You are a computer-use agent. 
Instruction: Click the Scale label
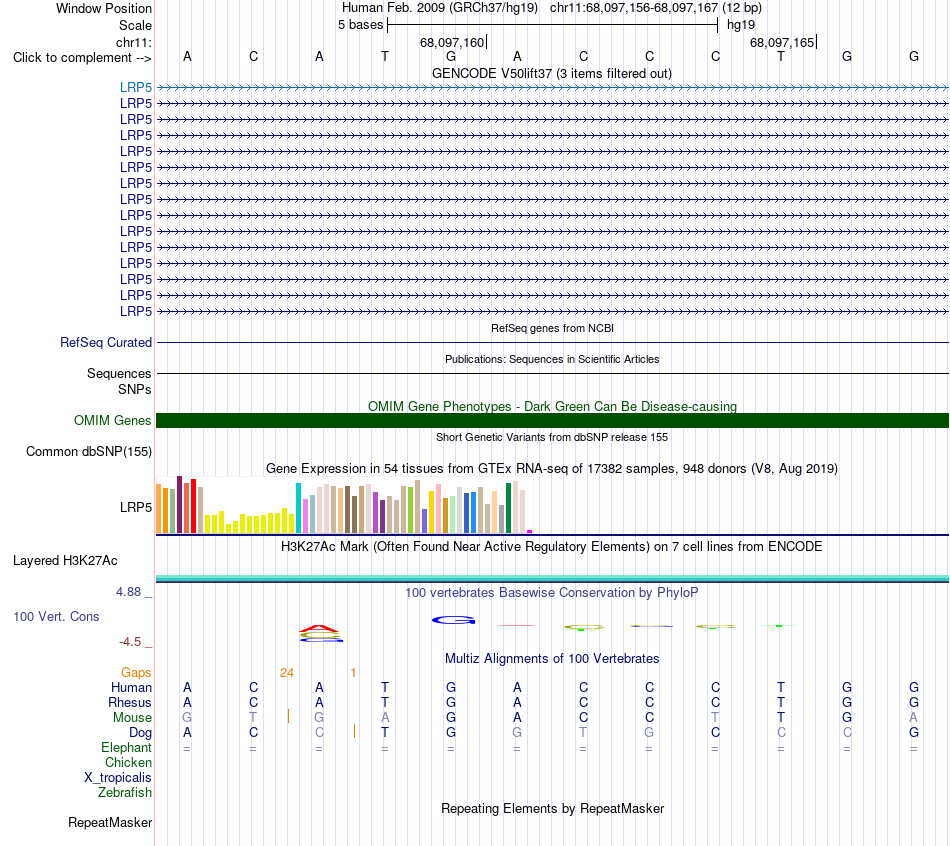point(136,25)
